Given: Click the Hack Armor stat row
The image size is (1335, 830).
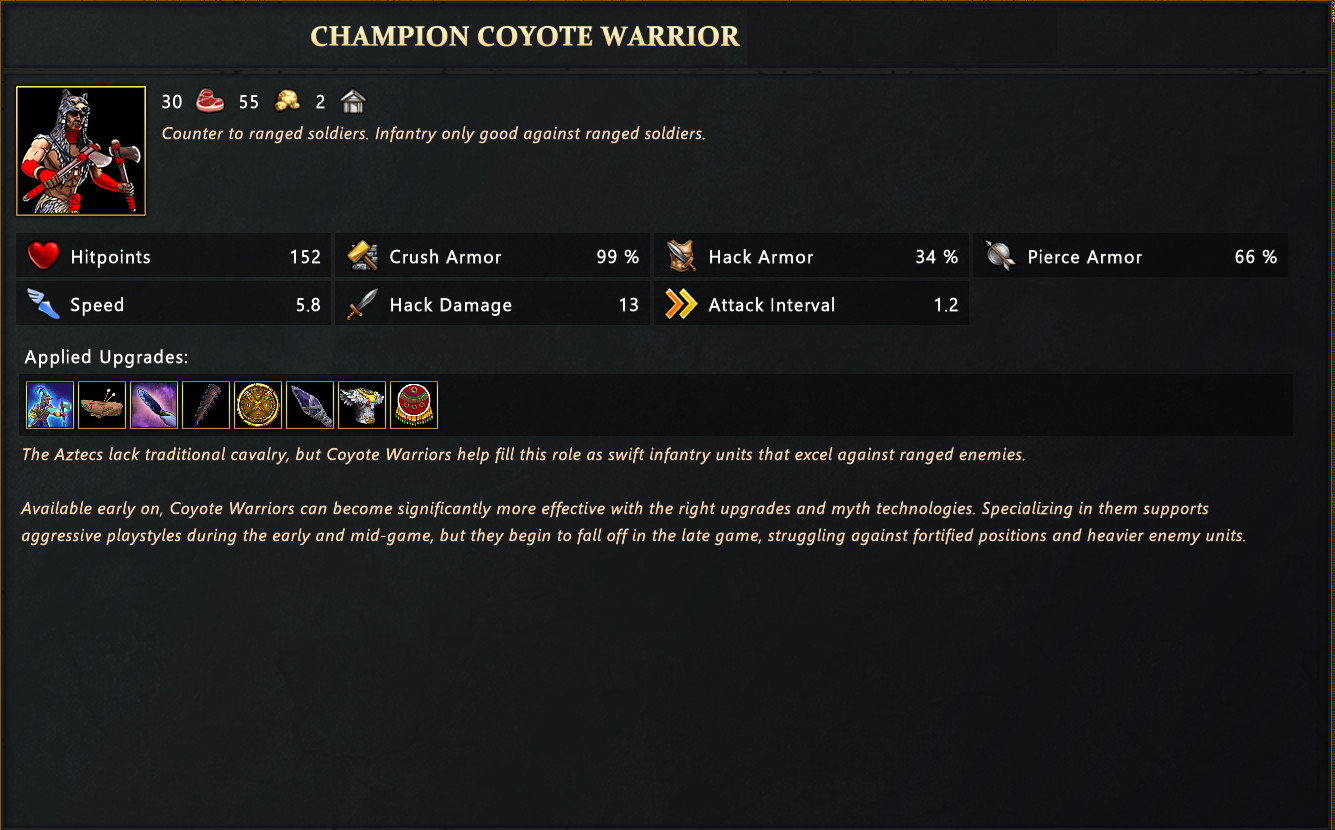Looking at the screenshot, I should tap(811, 257).
